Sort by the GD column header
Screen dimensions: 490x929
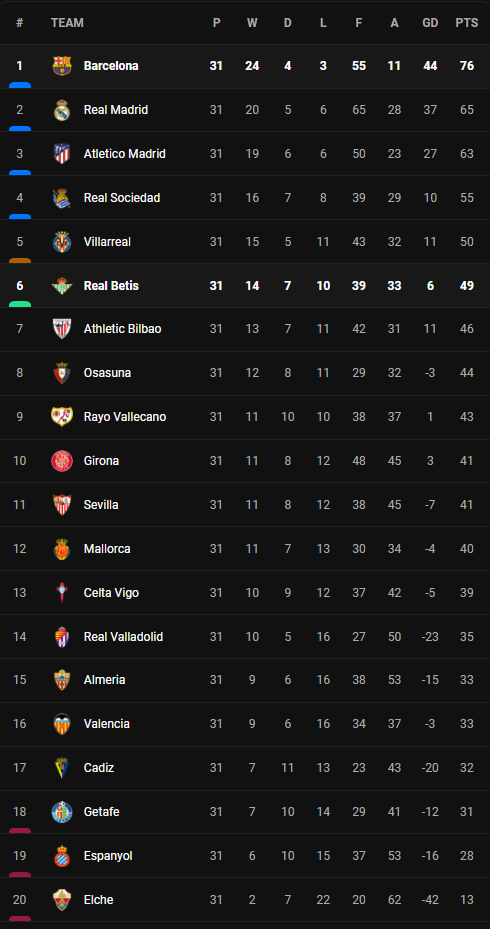[x=430, y=23]
